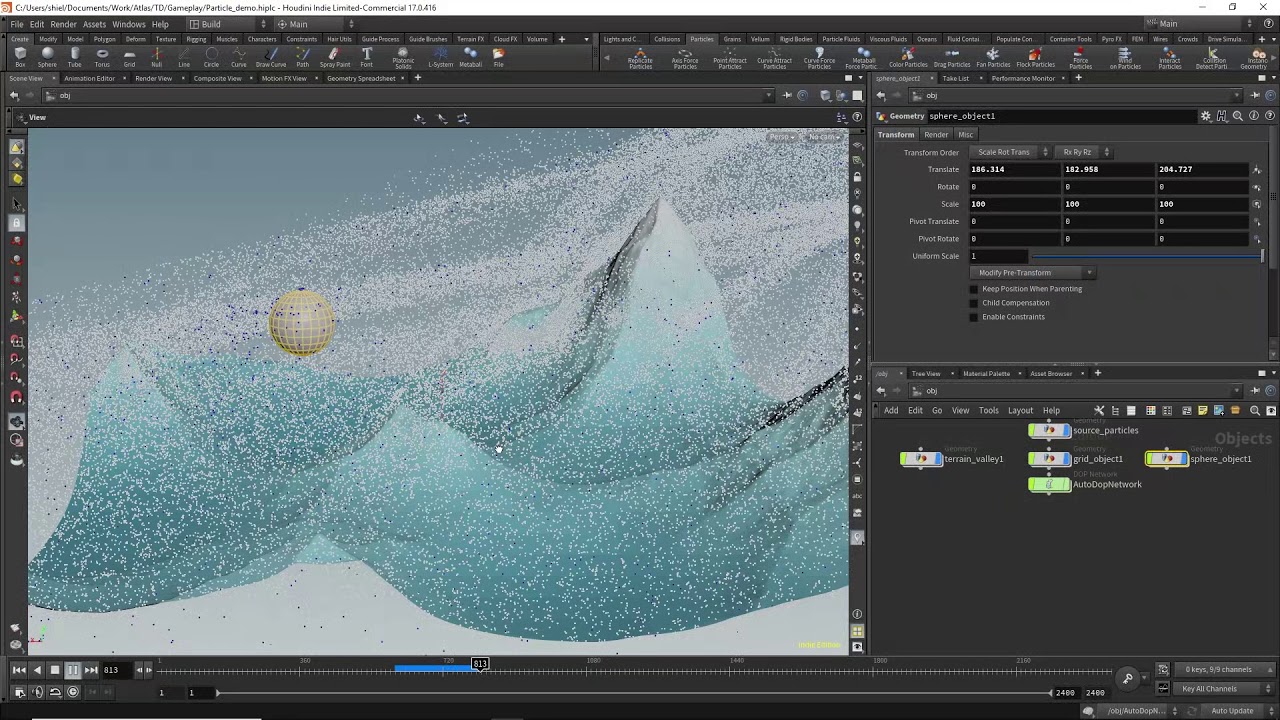Select the Tube shelf tool

[75, 57]
